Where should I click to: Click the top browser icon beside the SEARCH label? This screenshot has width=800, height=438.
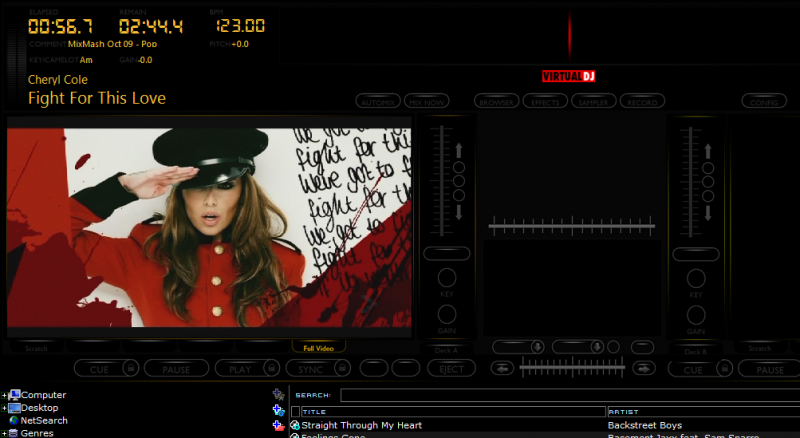click(x=278, y=395)
